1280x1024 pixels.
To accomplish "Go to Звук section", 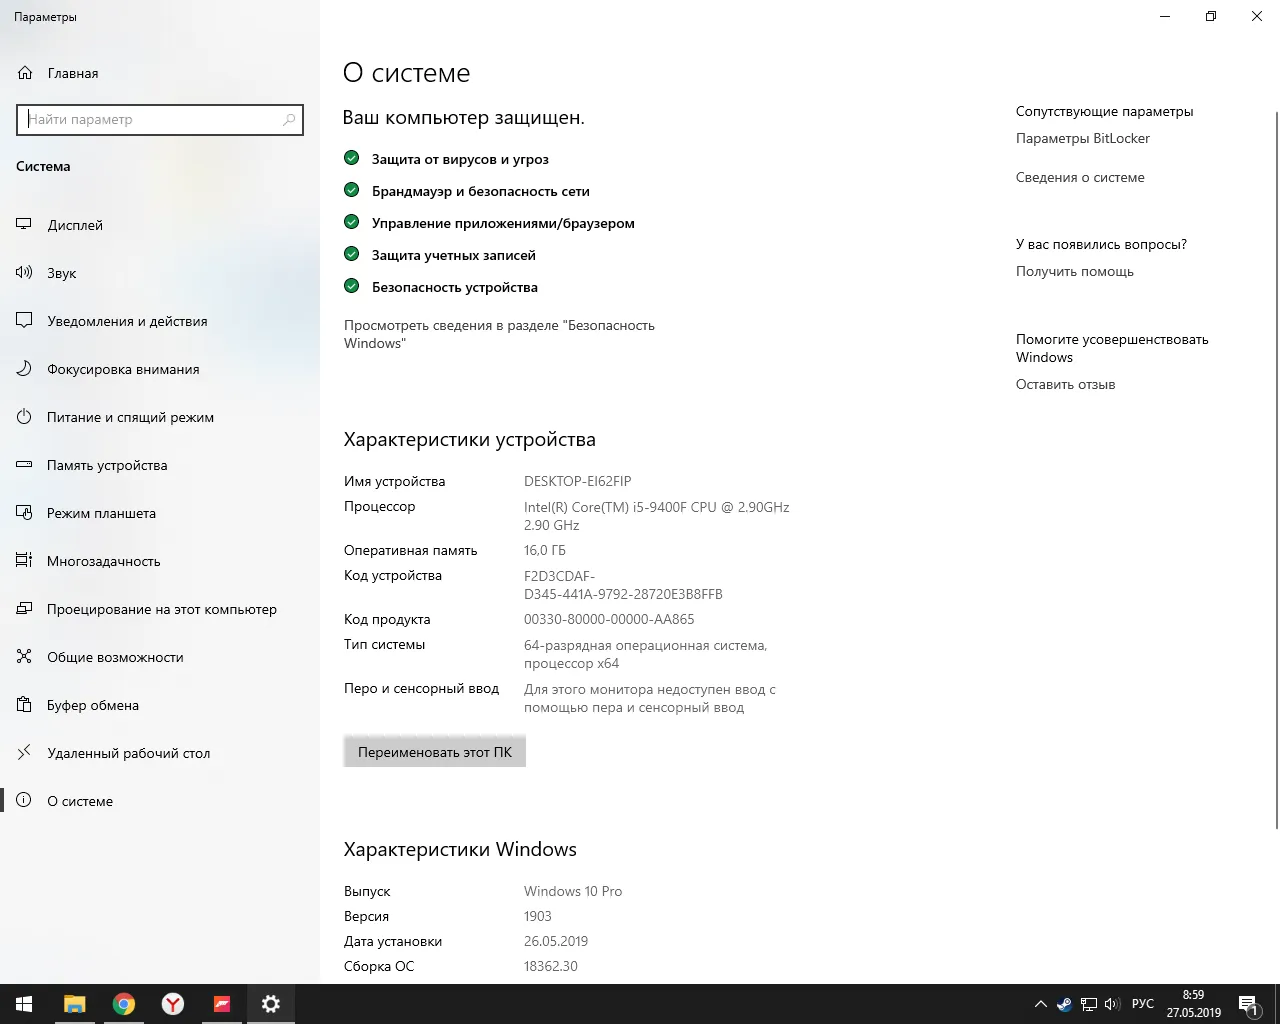I will (x=62, y=273).
